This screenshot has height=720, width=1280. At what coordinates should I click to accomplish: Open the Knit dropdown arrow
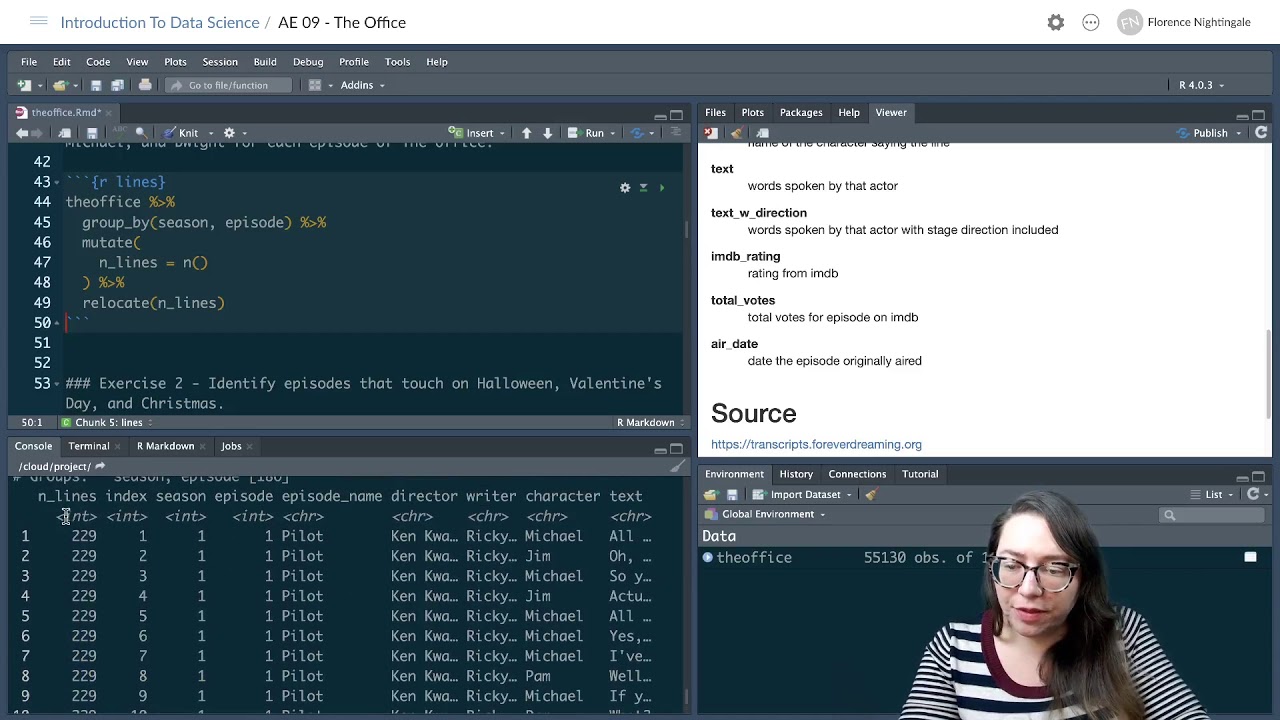(x=210, y=133)
